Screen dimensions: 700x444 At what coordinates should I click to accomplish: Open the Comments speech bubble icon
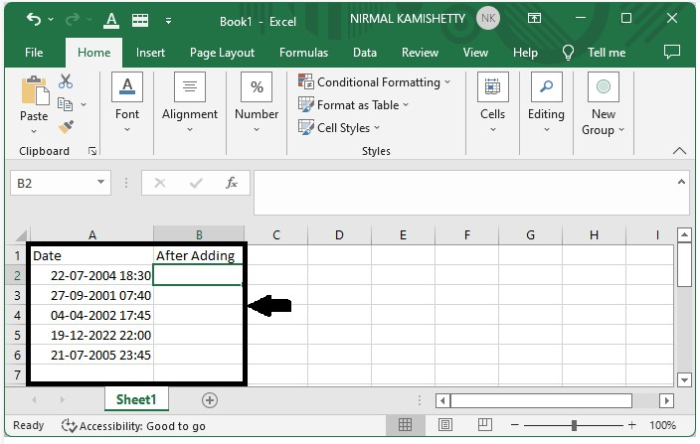click(672, 52)
